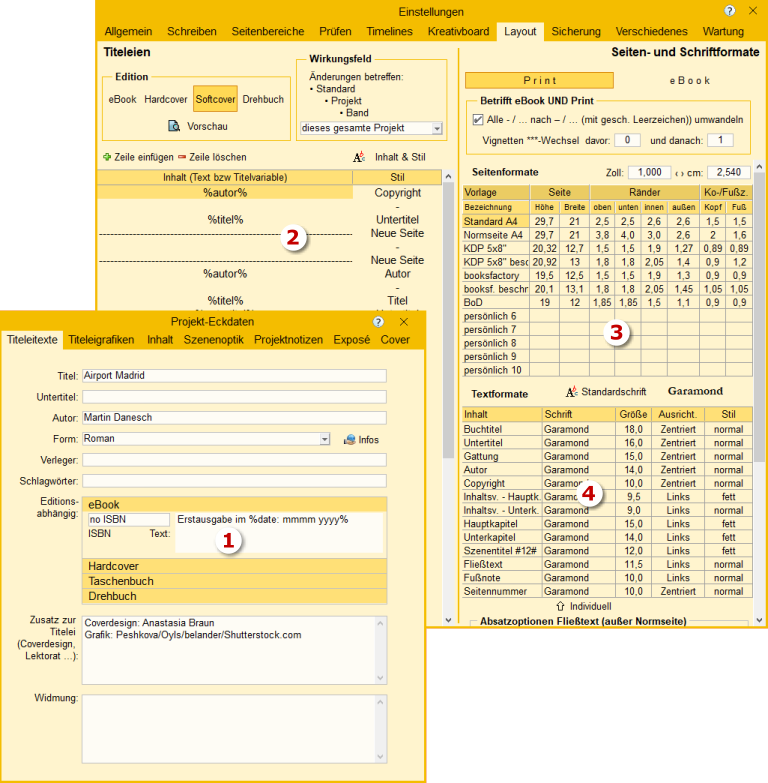Click the Untertitel input field
The height and width of the screenshot is (783, 768).
point(234,396)
